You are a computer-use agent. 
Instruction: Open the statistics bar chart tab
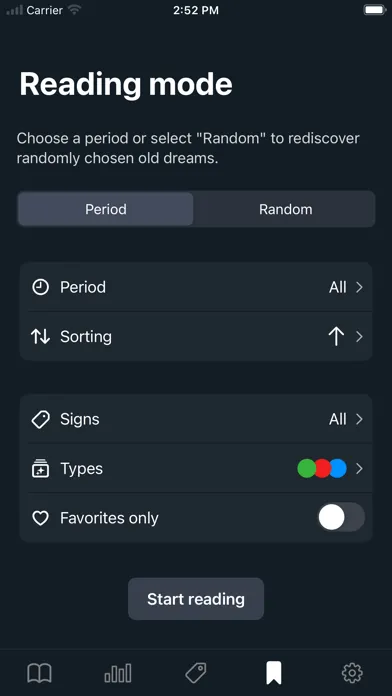pos(118,673)
